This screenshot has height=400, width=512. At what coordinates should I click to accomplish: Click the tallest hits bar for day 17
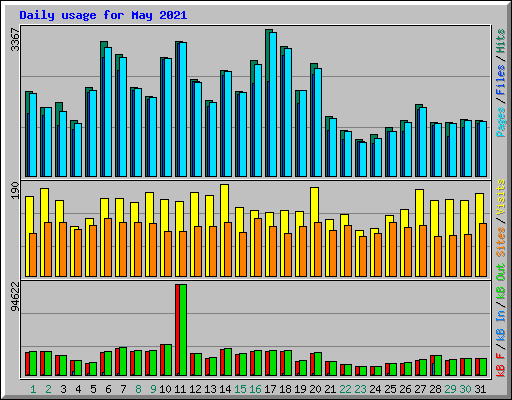click(x=268, y=103)
